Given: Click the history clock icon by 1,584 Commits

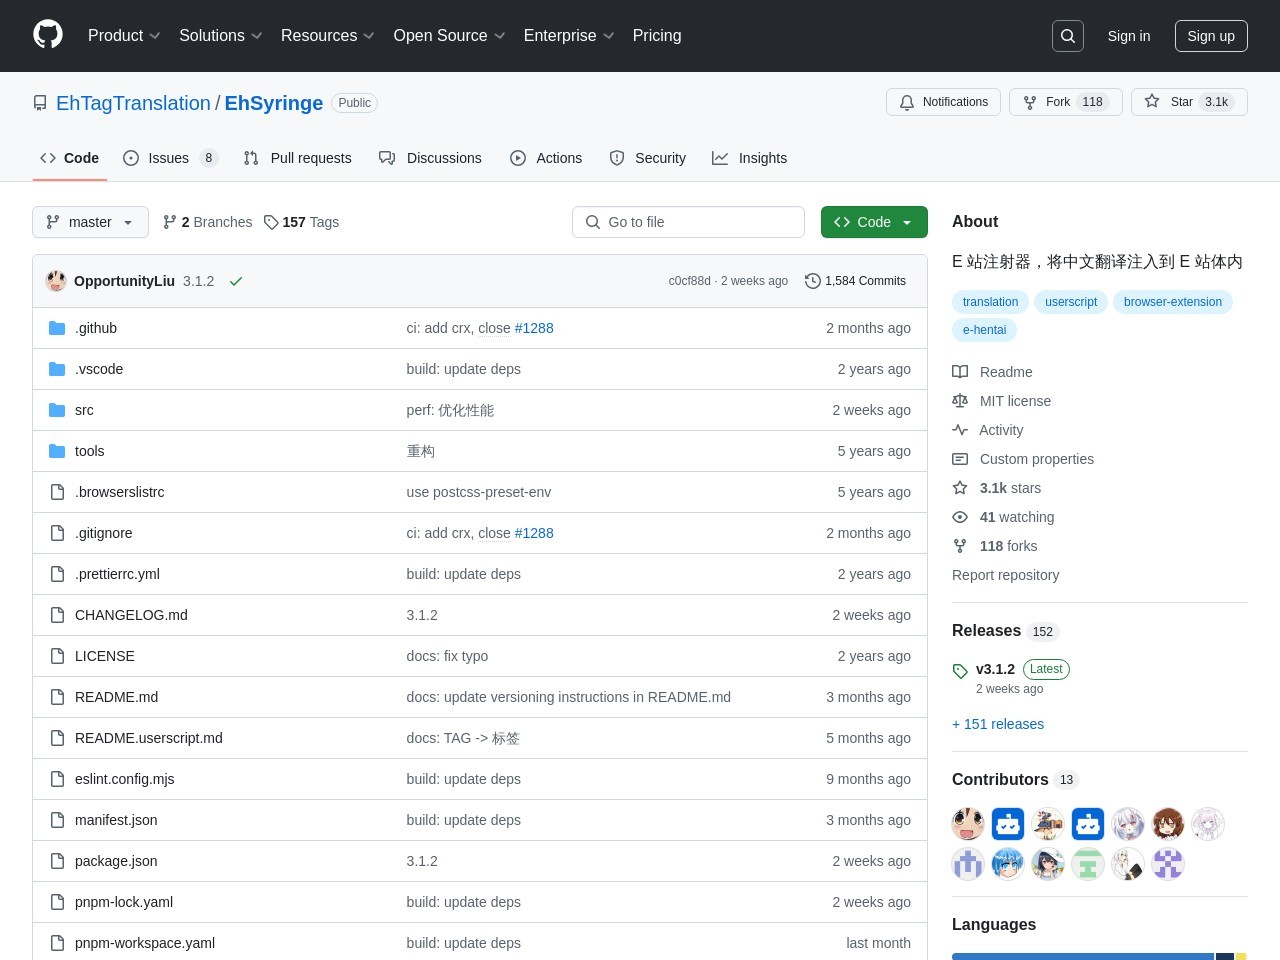Looking at the screenshot, I should (x=813, y=281).
